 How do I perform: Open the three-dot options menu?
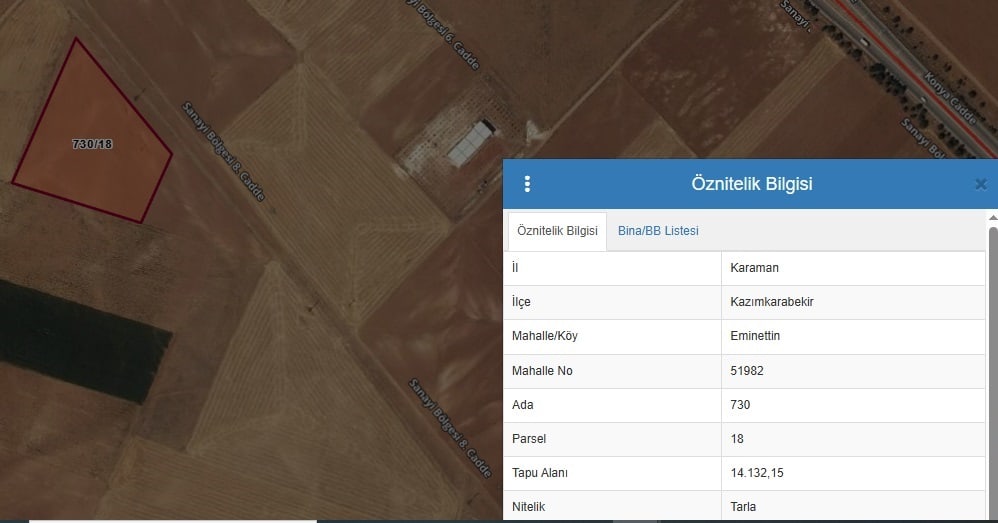[527, 184]
